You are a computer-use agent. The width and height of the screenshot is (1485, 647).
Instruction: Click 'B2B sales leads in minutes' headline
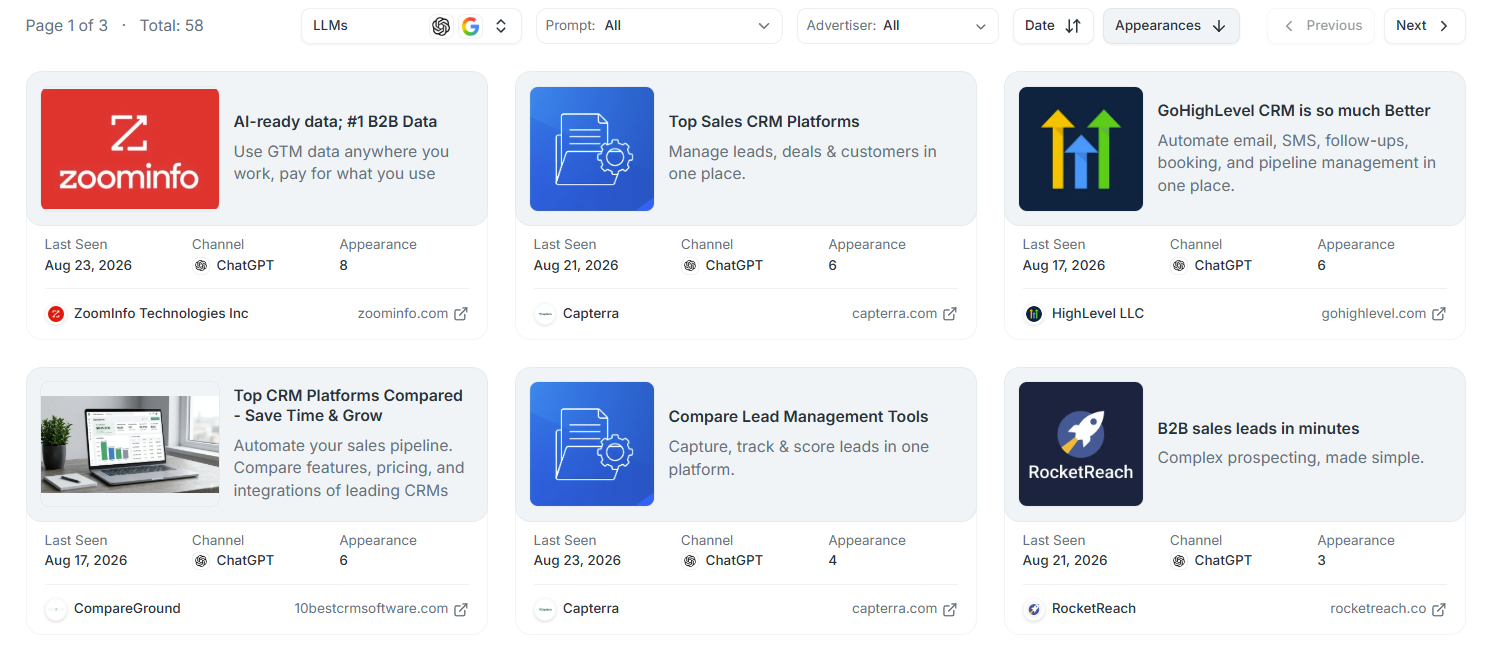pos(1258,429)
